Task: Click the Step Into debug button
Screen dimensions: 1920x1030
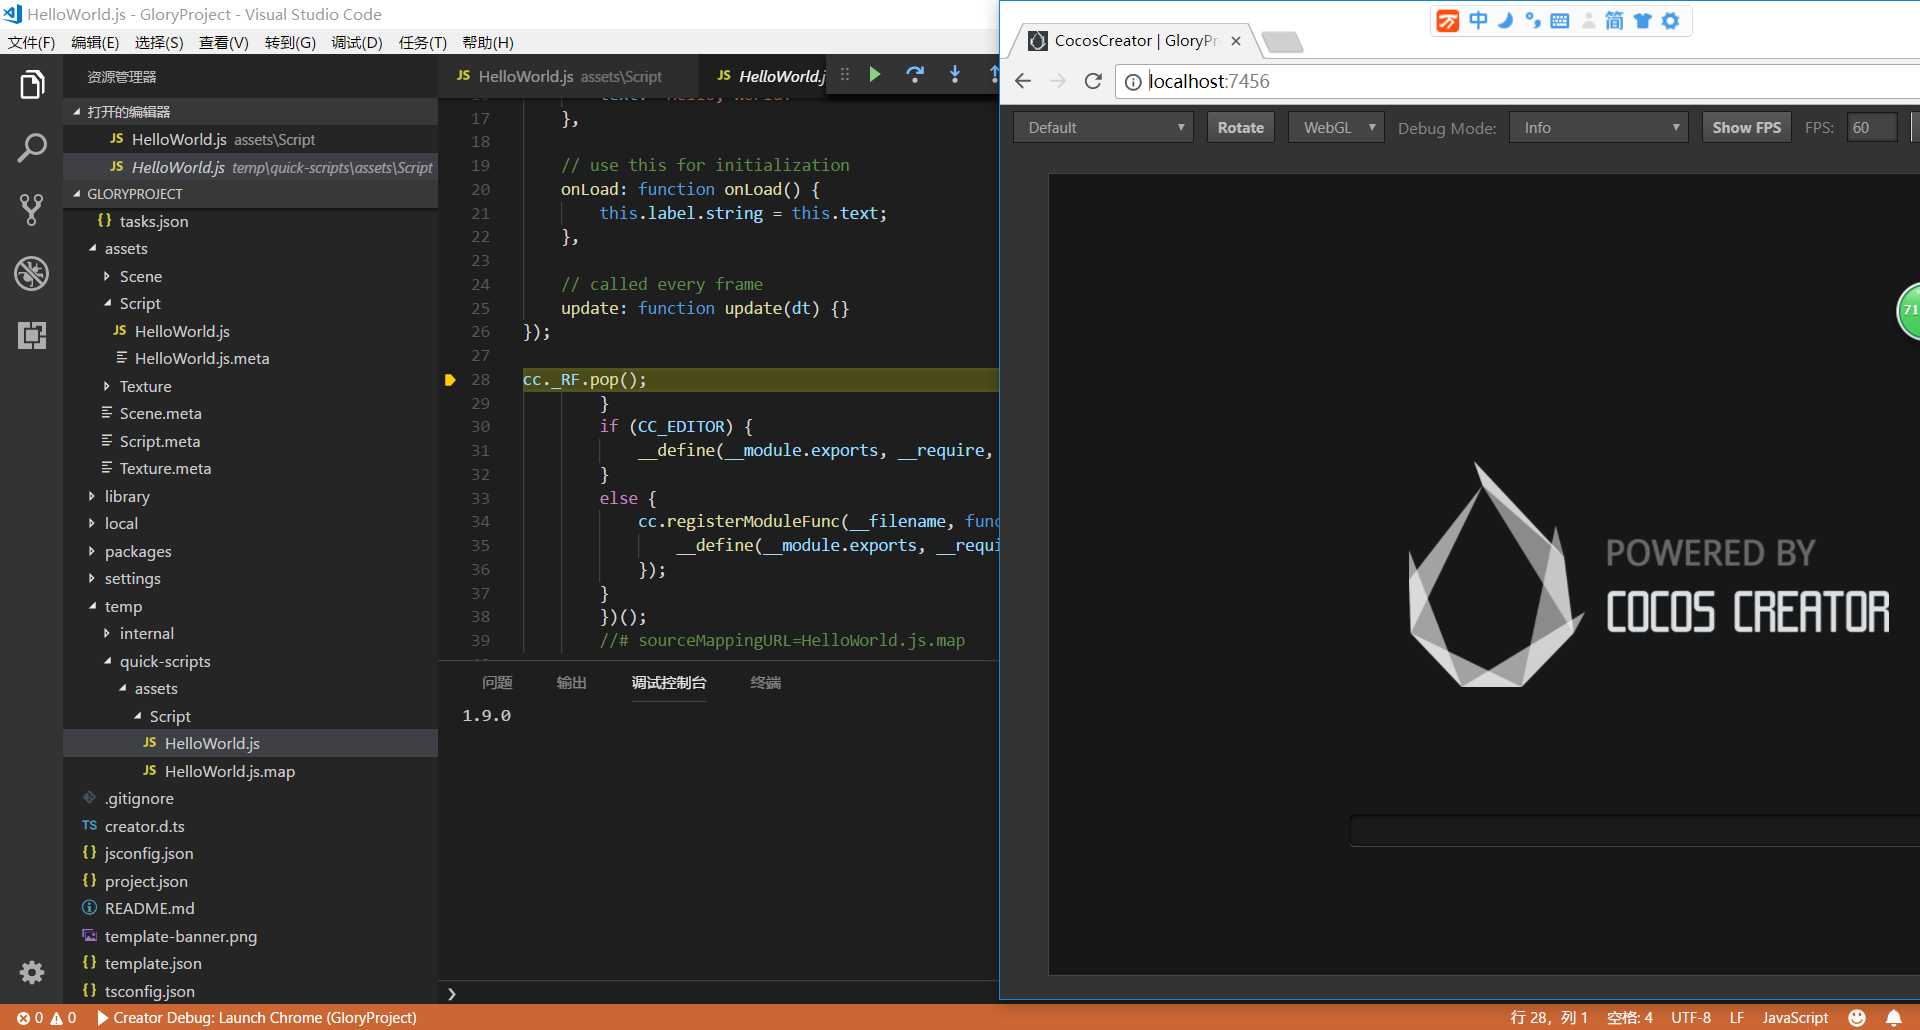Action: click(955, 74)
